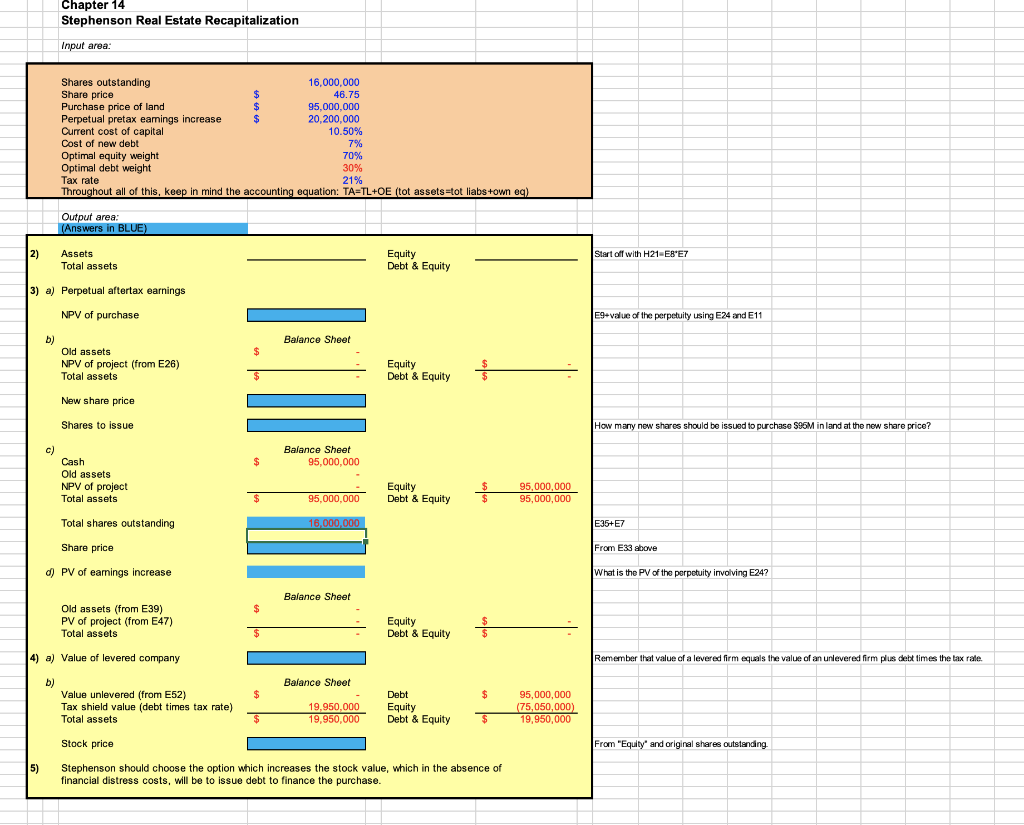The height and width of the screenshot is (825, 1024).
Task: Select the Perpetual pretax earnings increase amount
Action: [332, 119]
